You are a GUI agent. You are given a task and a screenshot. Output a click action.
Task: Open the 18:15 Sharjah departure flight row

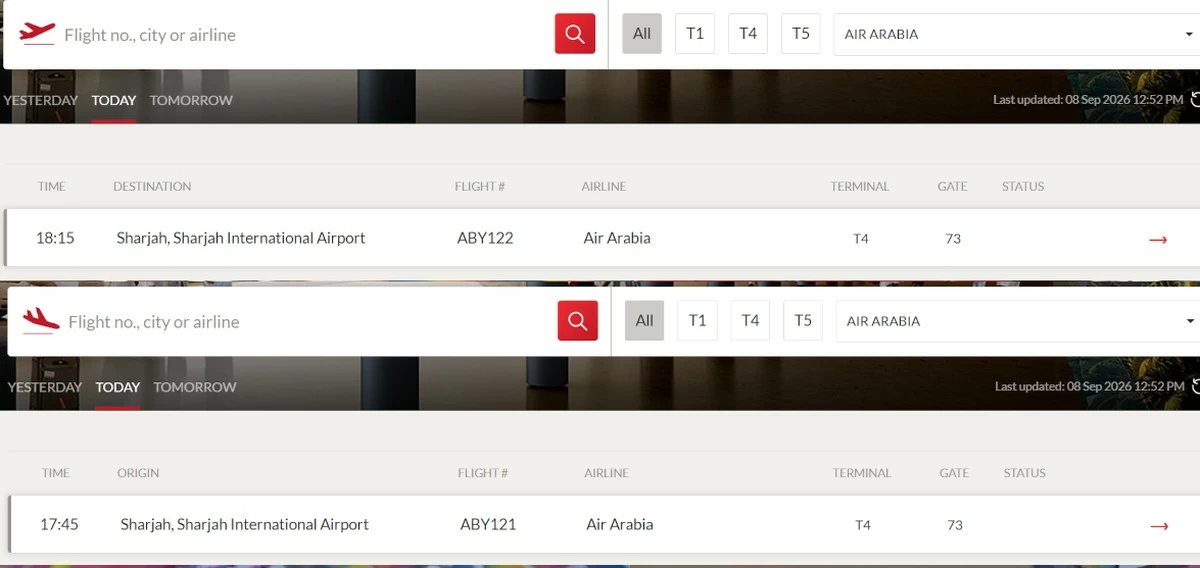(602, 238)
